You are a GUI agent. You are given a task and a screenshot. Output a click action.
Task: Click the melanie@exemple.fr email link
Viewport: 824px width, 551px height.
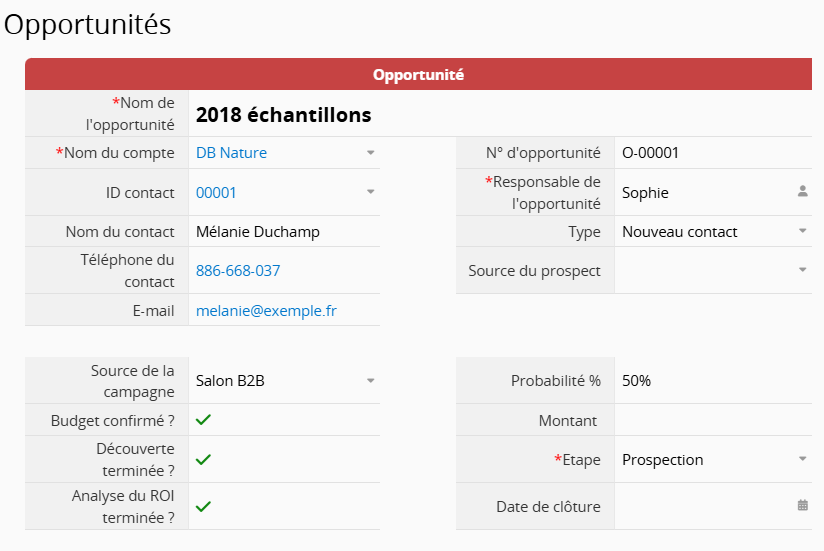(x=266, y=310)
